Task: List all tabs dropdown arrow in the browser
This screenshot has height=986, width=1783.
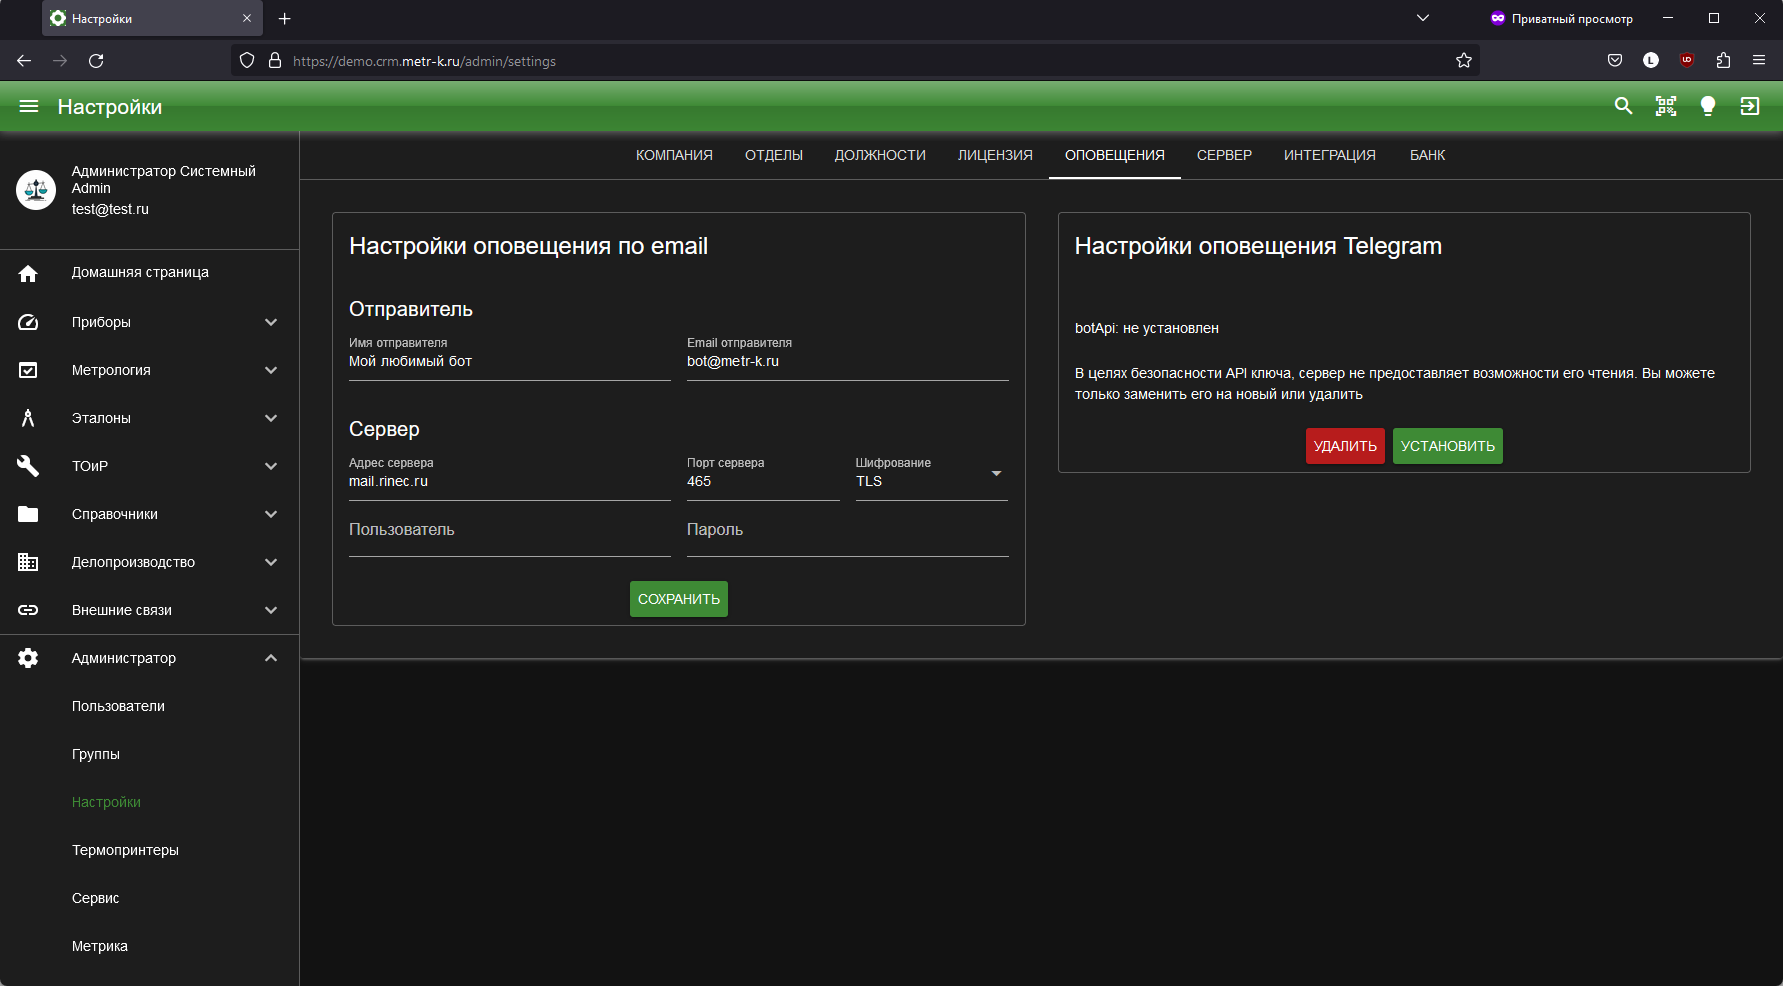Action: click(x=1423, y=18)
